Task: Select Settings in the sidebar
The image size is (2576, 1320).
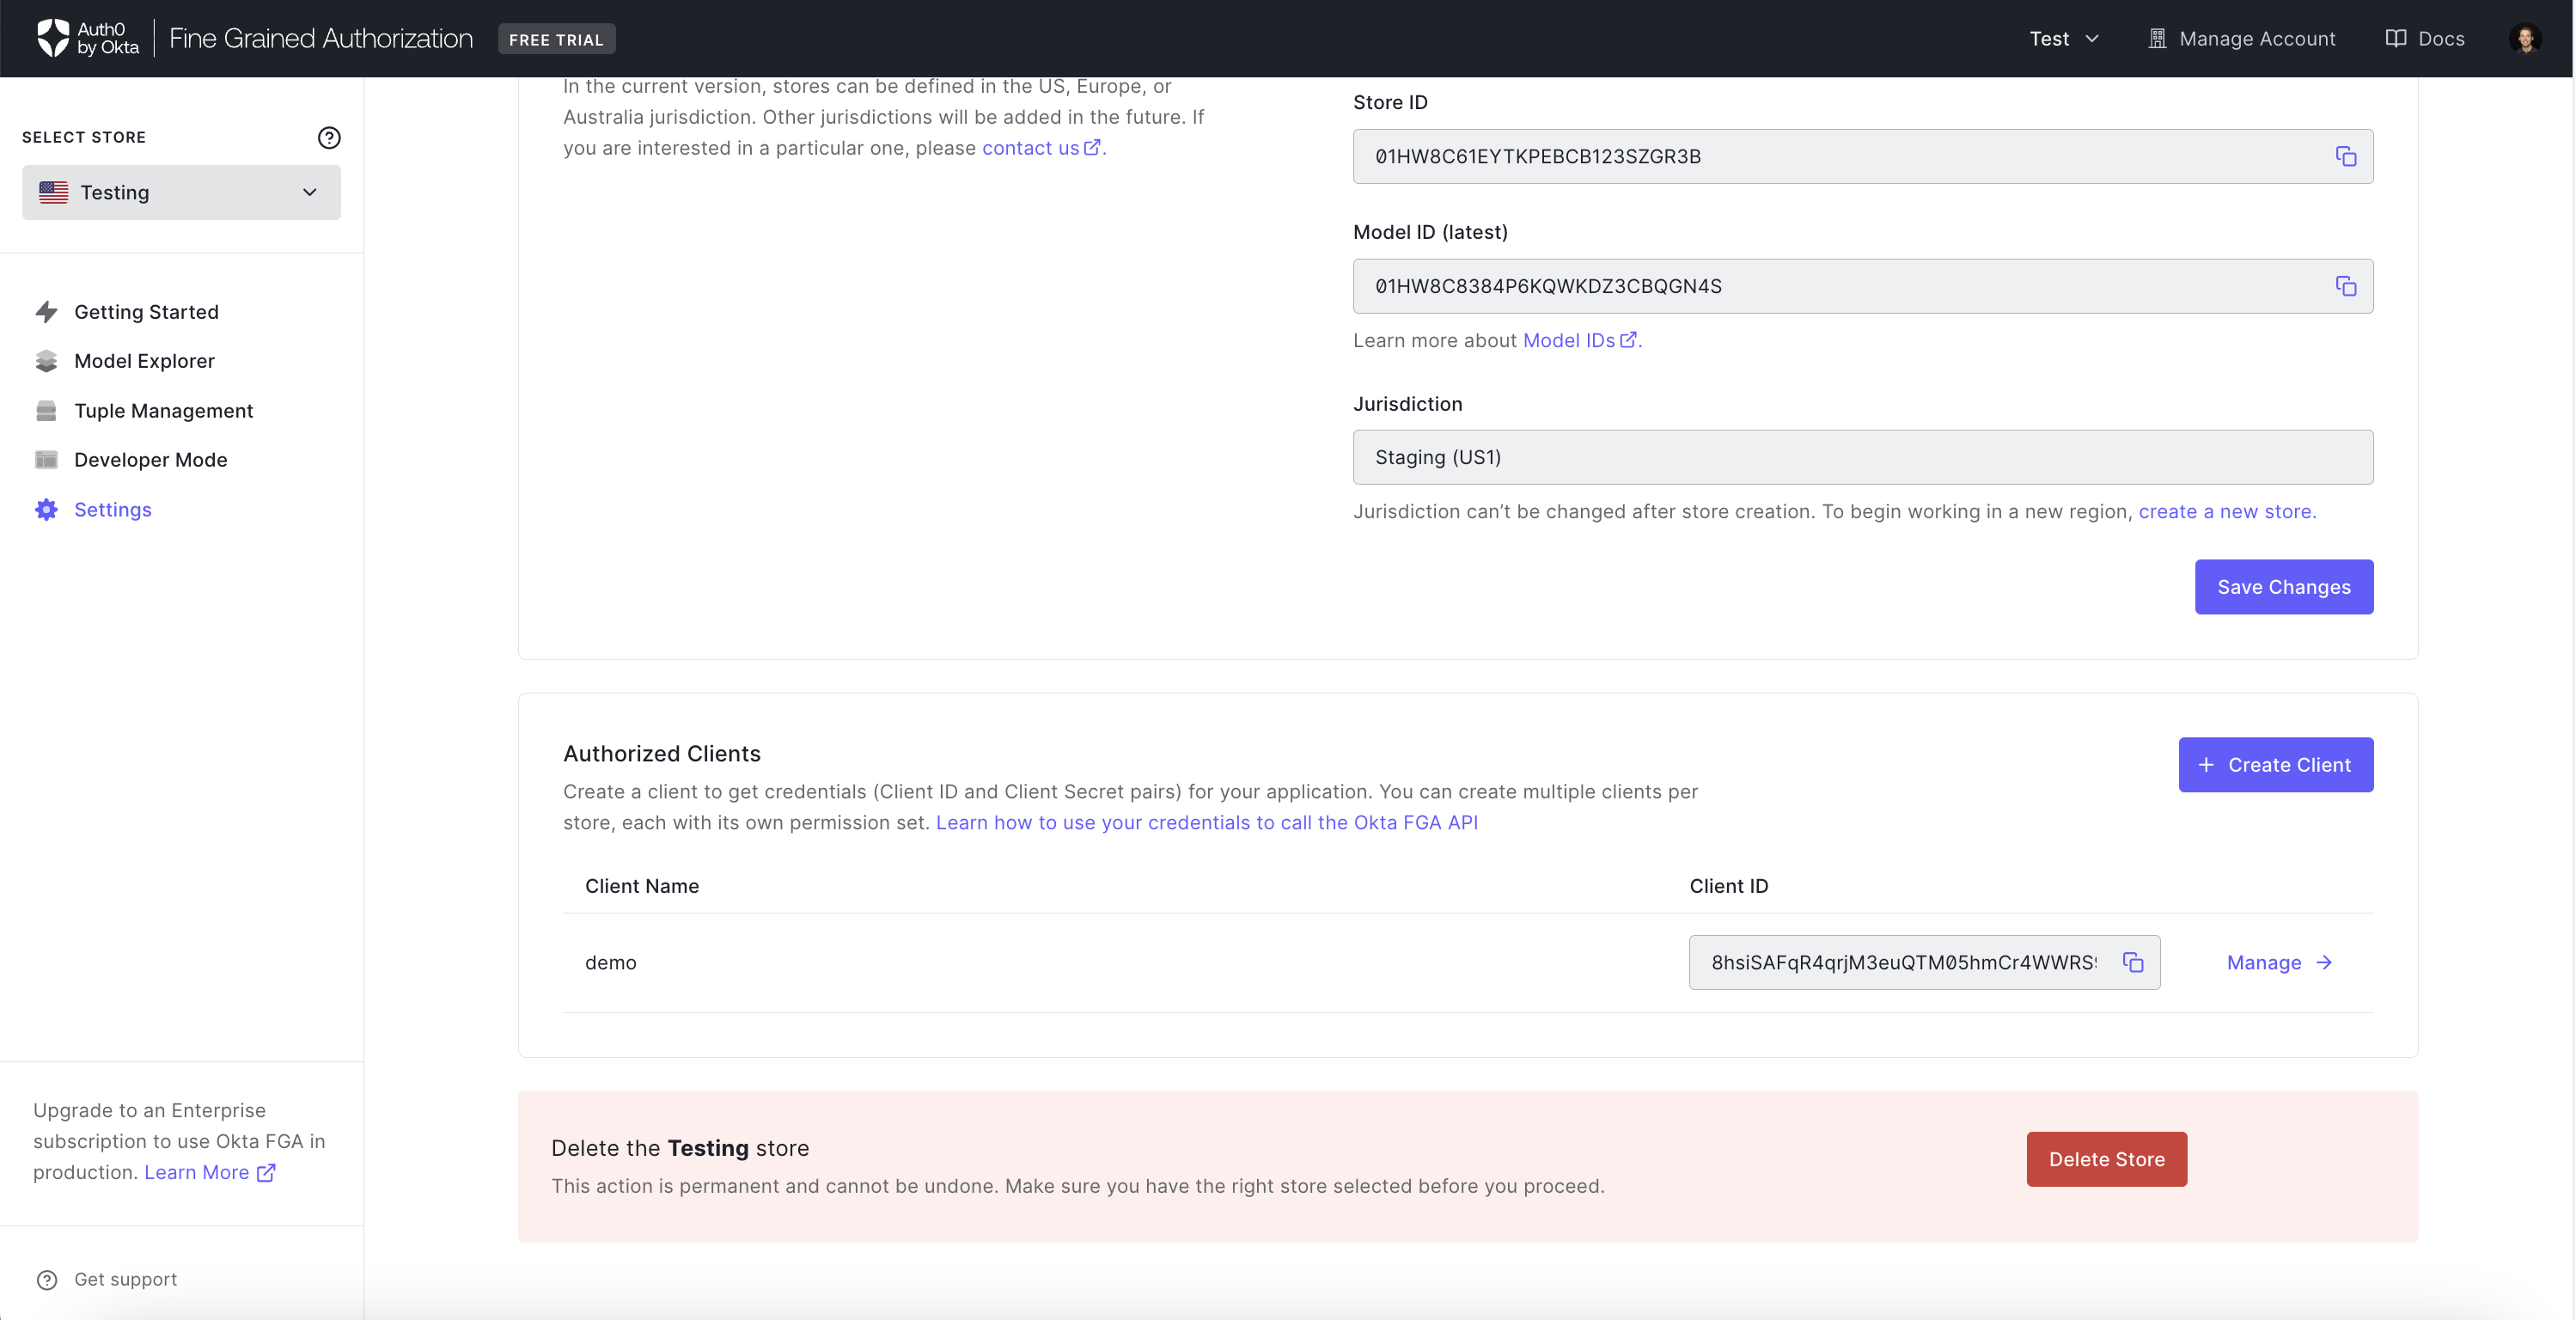Action: 112,510
